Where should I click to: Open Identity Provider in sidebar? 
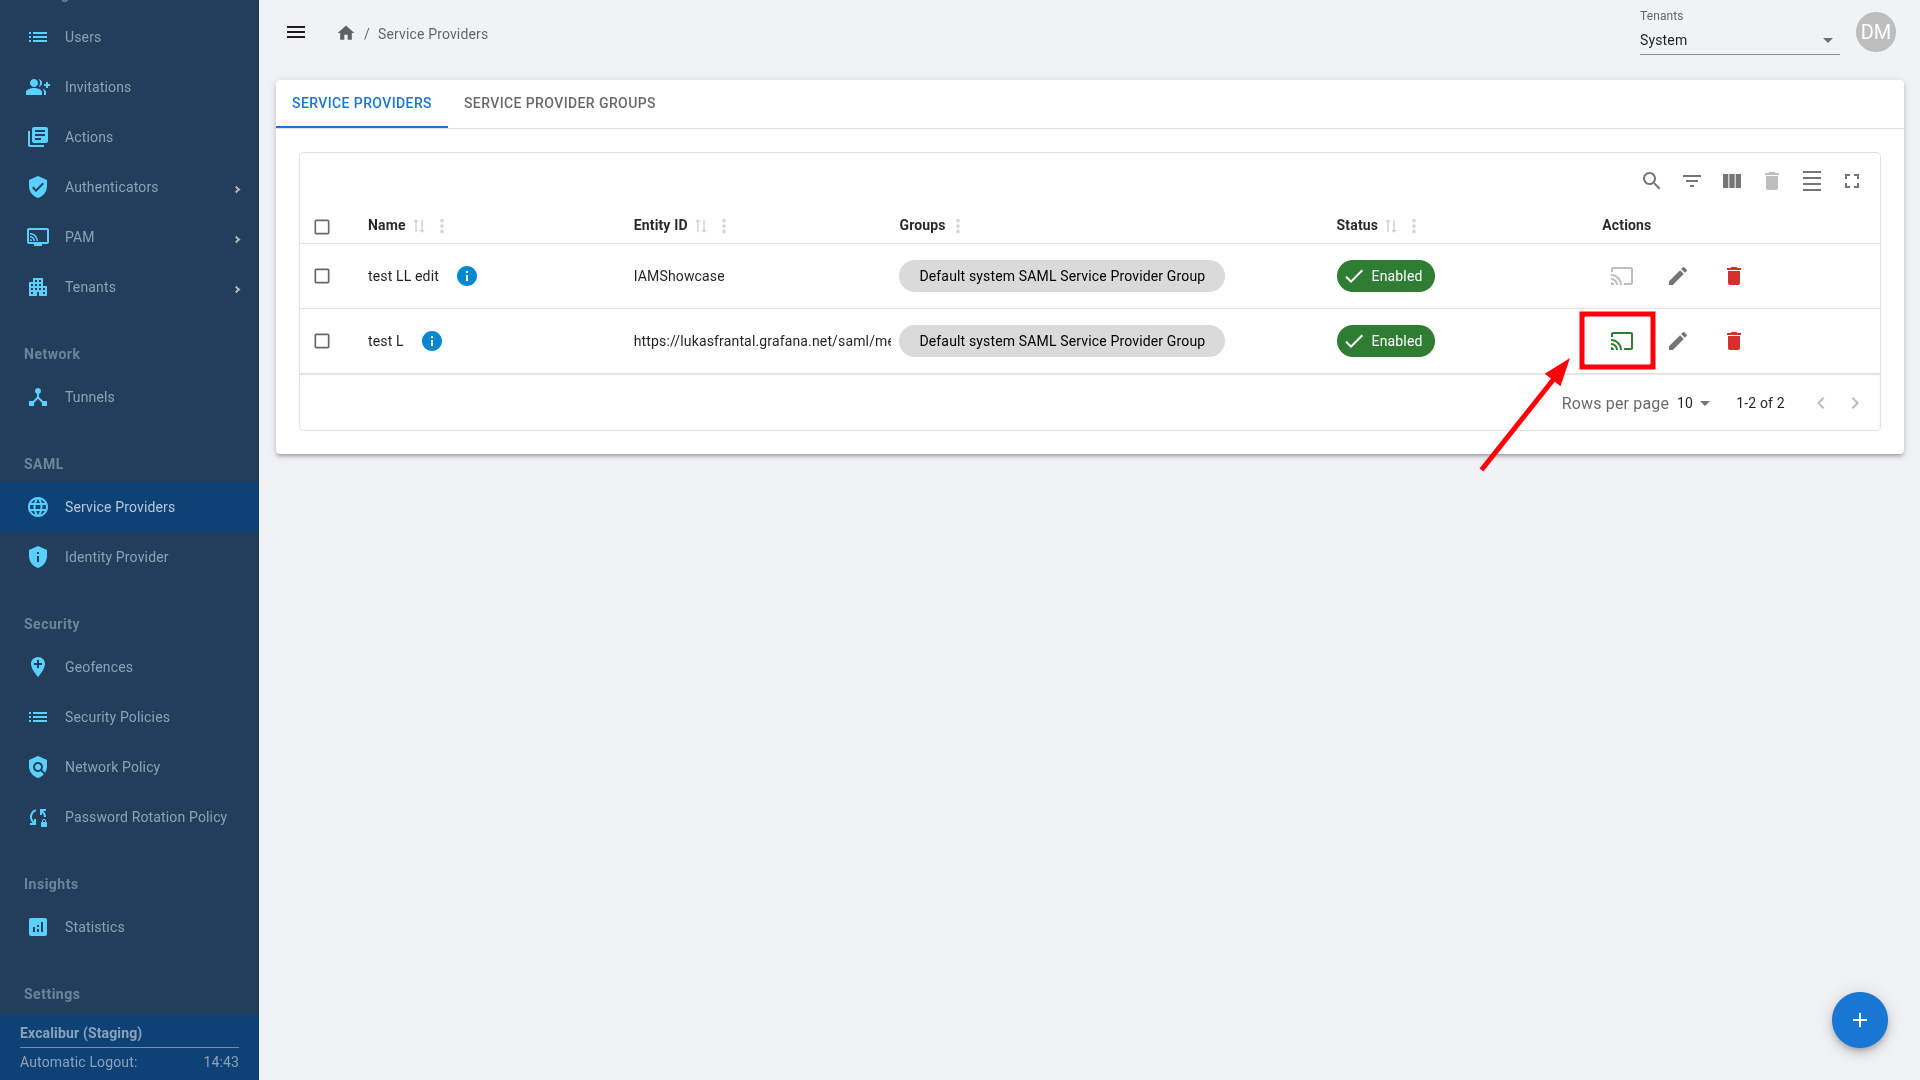click(x=116, y=557)
